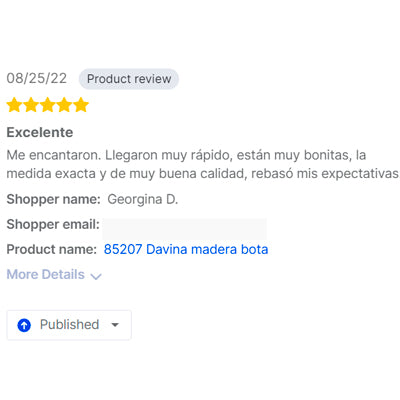The height and width of the screenshot is (400, 400).
Task: Select the 08/25/22 review date
Action: (x=37, y=79)
